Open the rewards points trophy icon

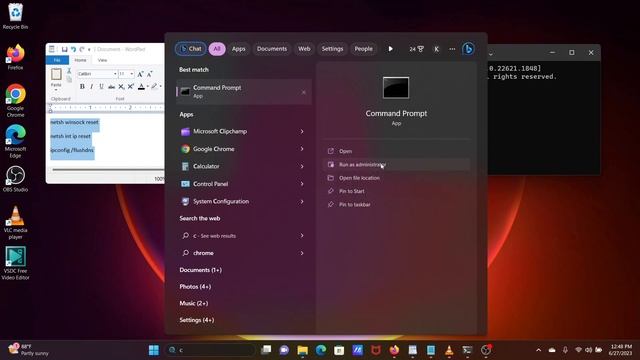(x=417, y=49)
